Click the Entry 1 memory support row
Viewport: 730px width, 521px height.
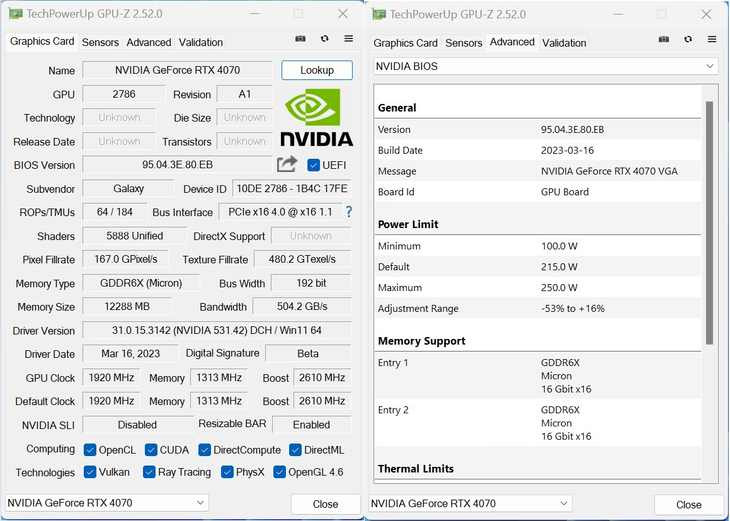538,375
